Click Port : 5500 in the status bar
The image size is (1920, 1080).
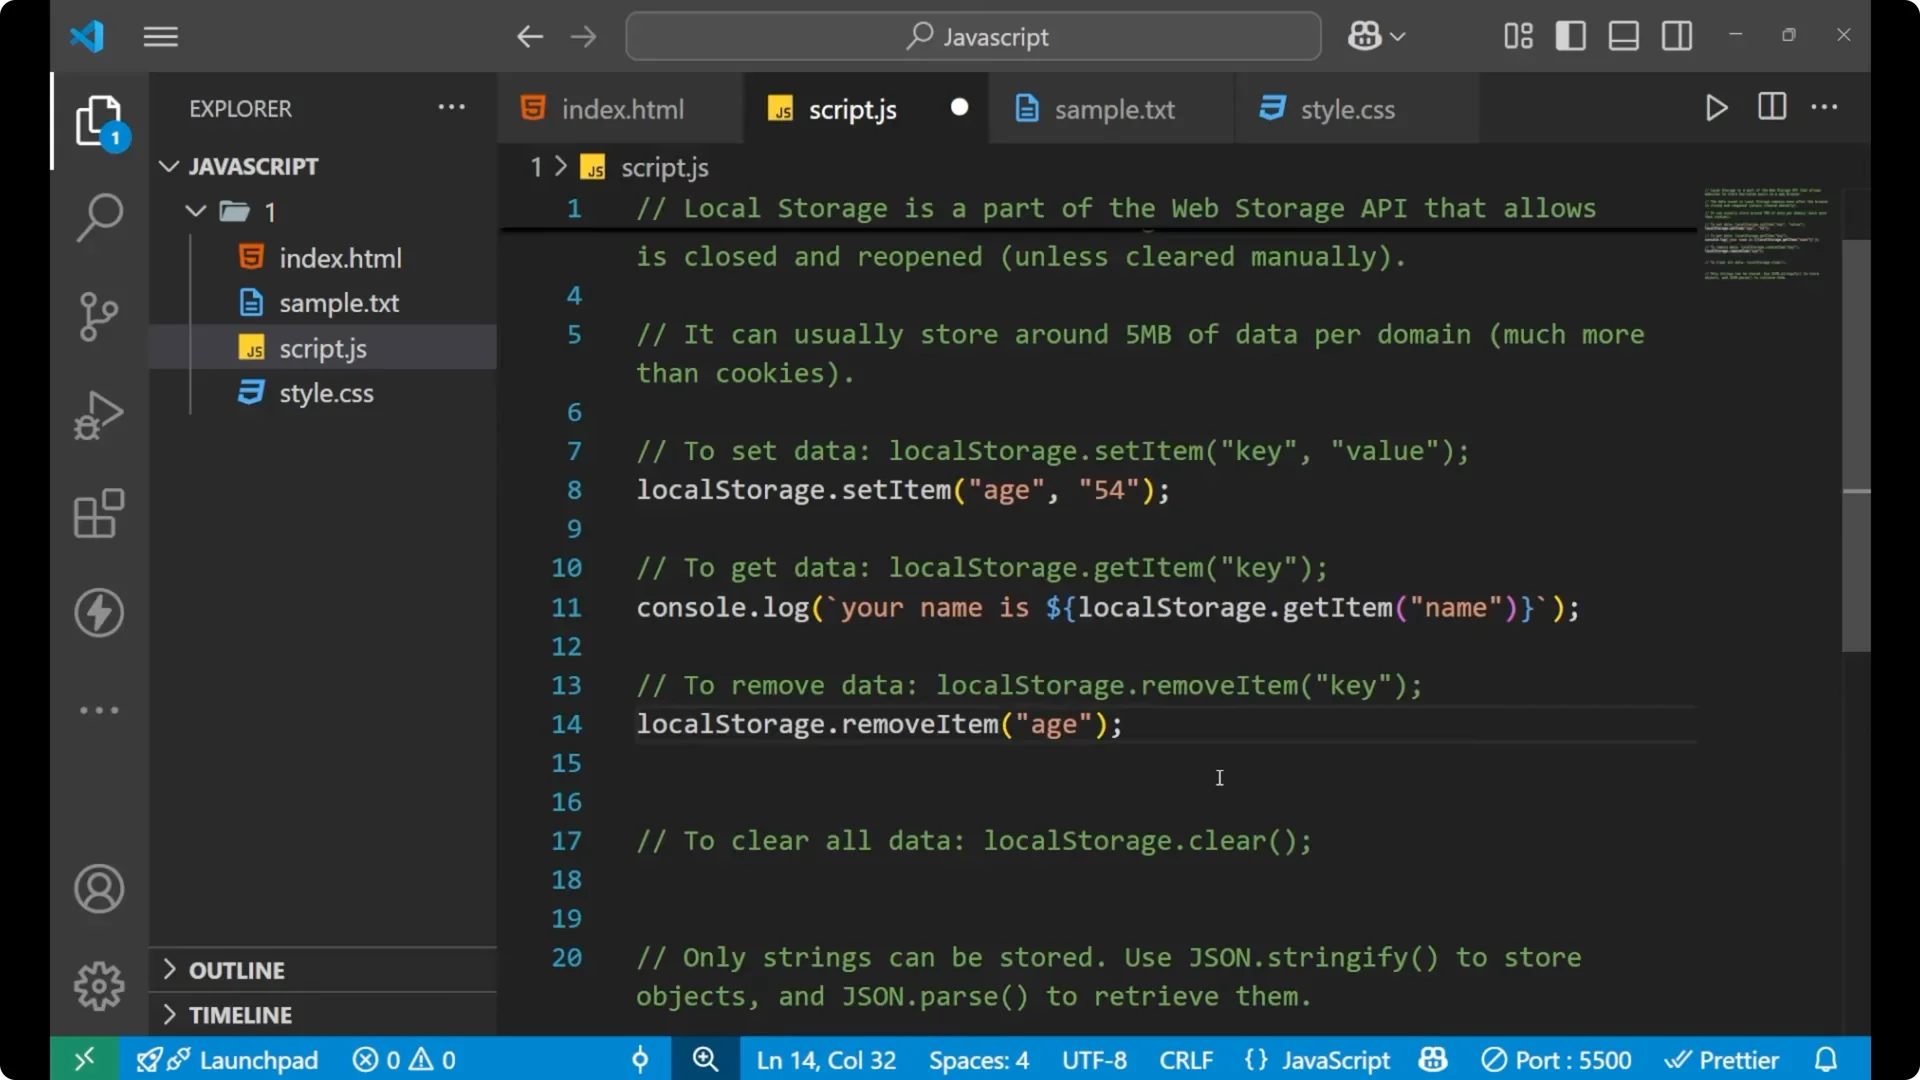[1556, 1059]
